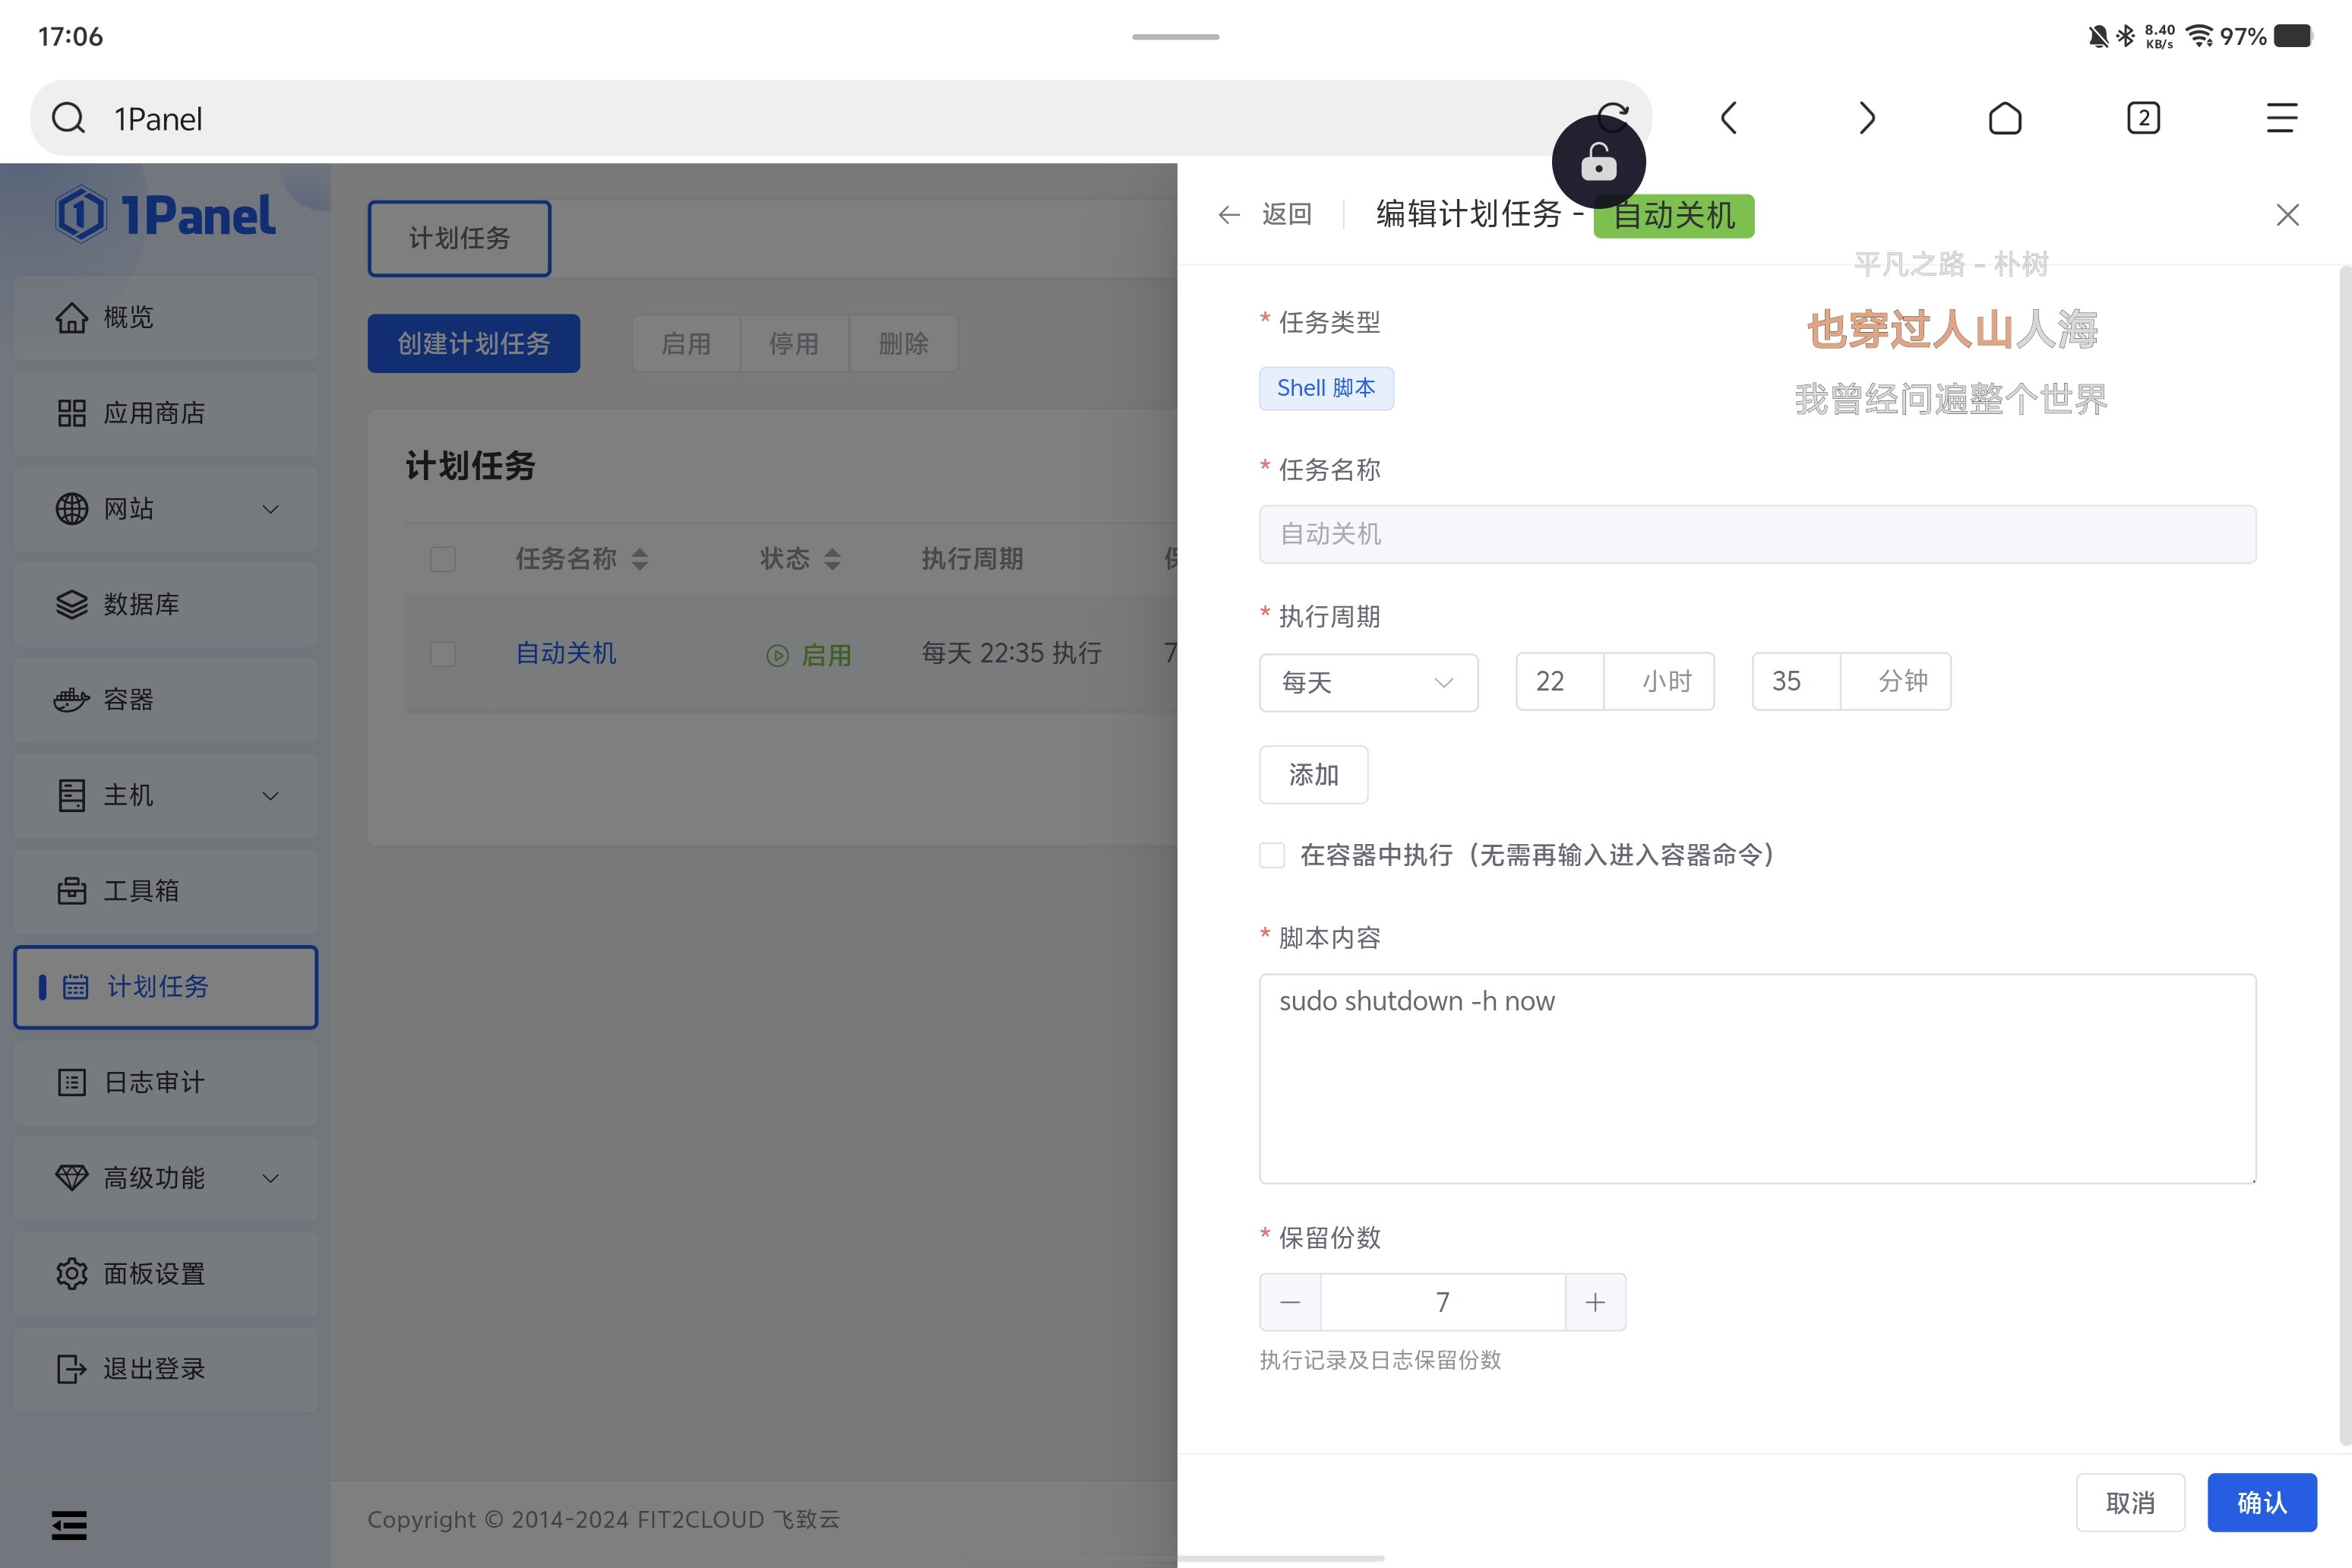Collapse sidebar with bottom-left menu icon
Viewport: 2352px width, 1568px height.
click(x=69, y=1525)
